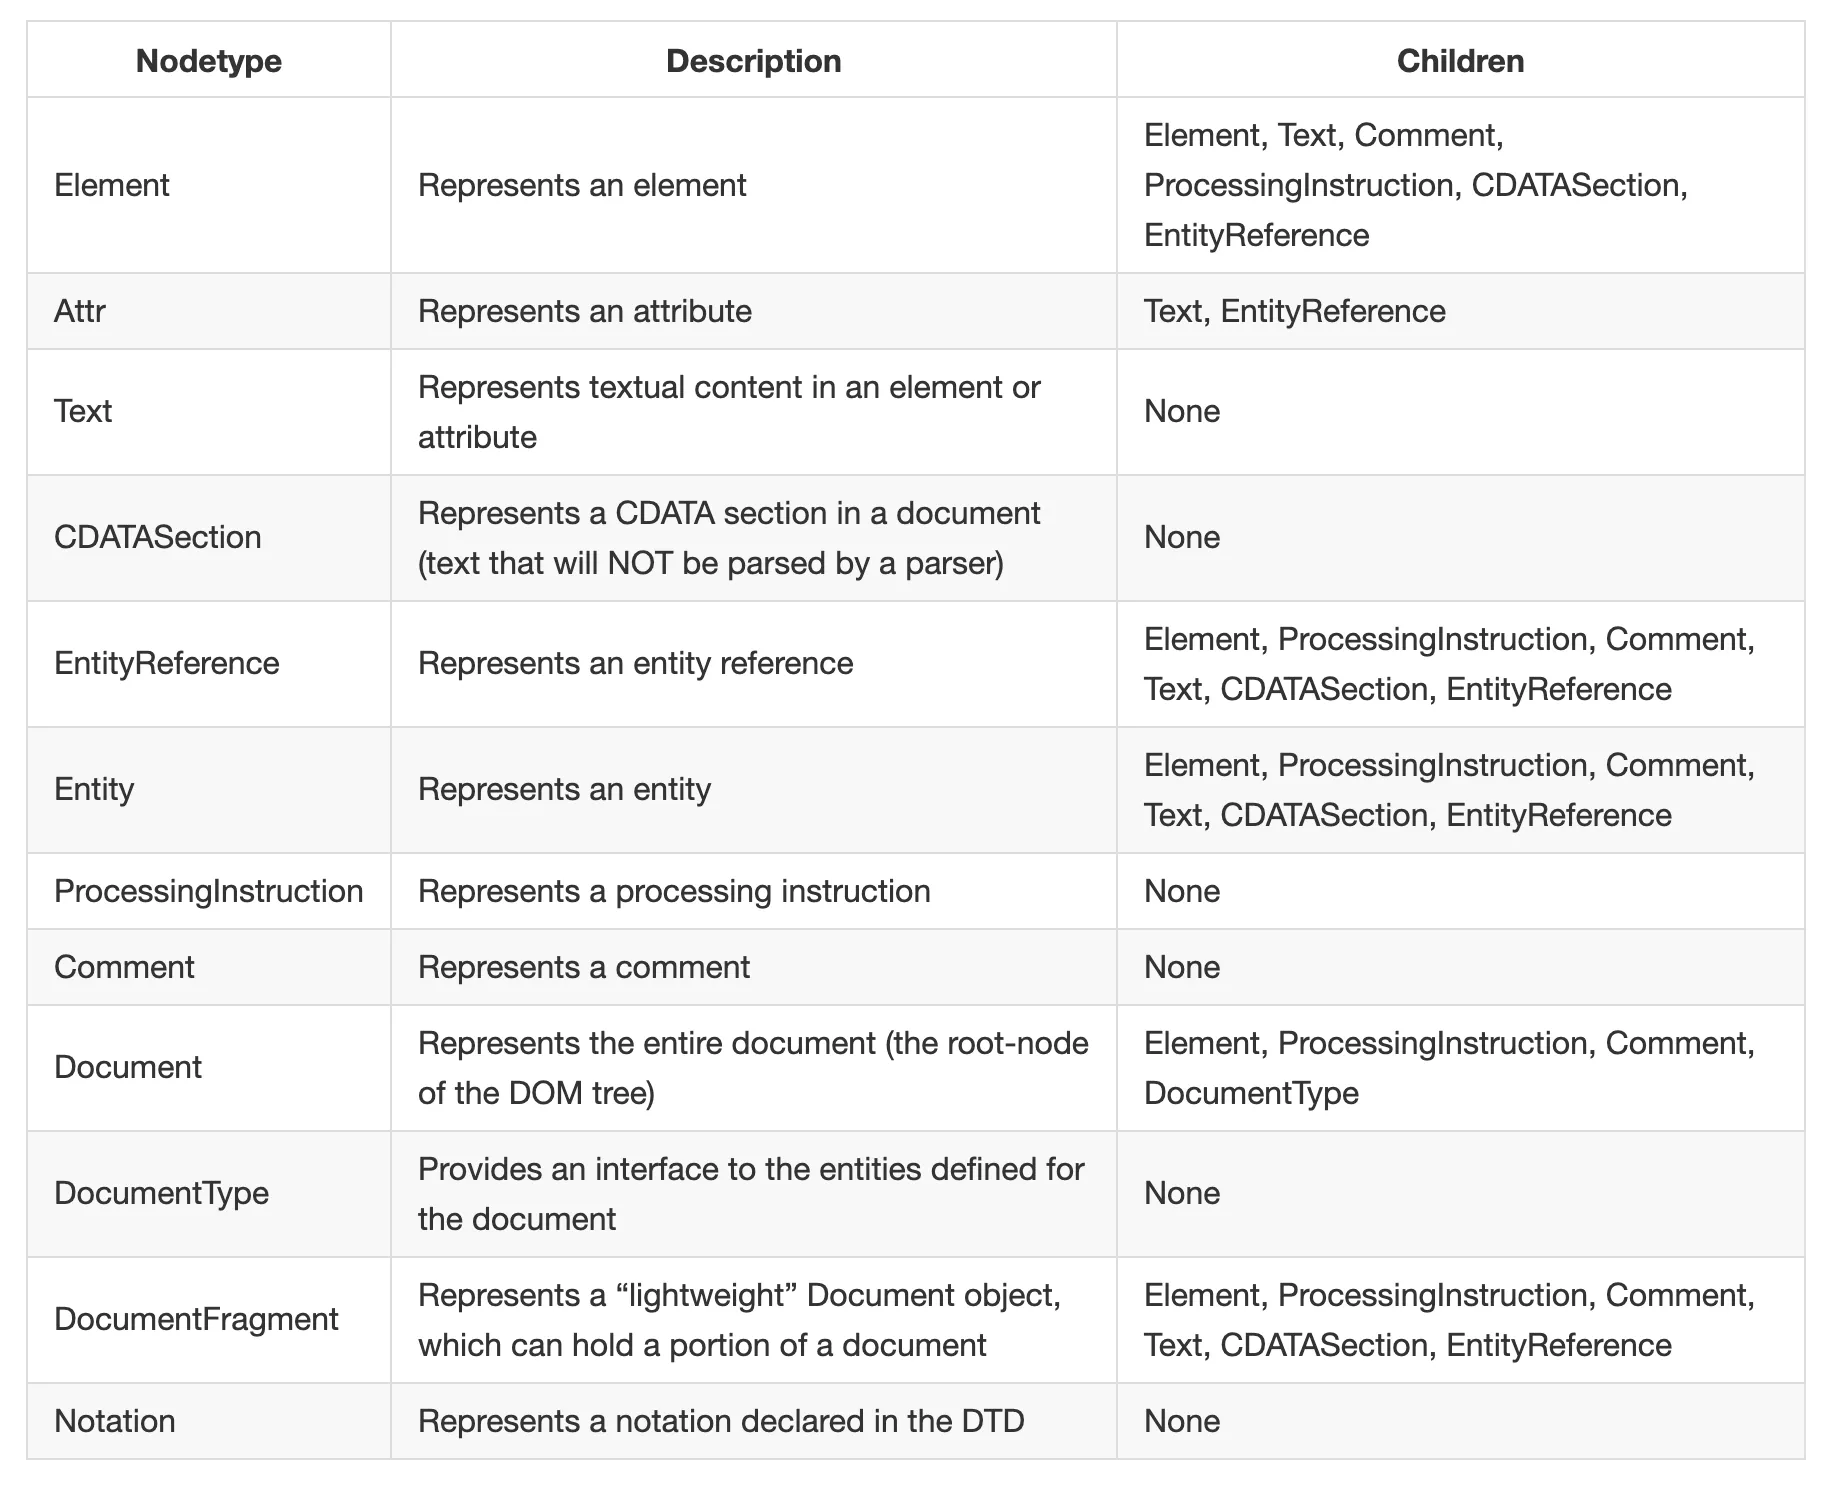Click 'Represents a notation declared in the DTD'
This screenshot has width=1838, height=1488.
721,1421
